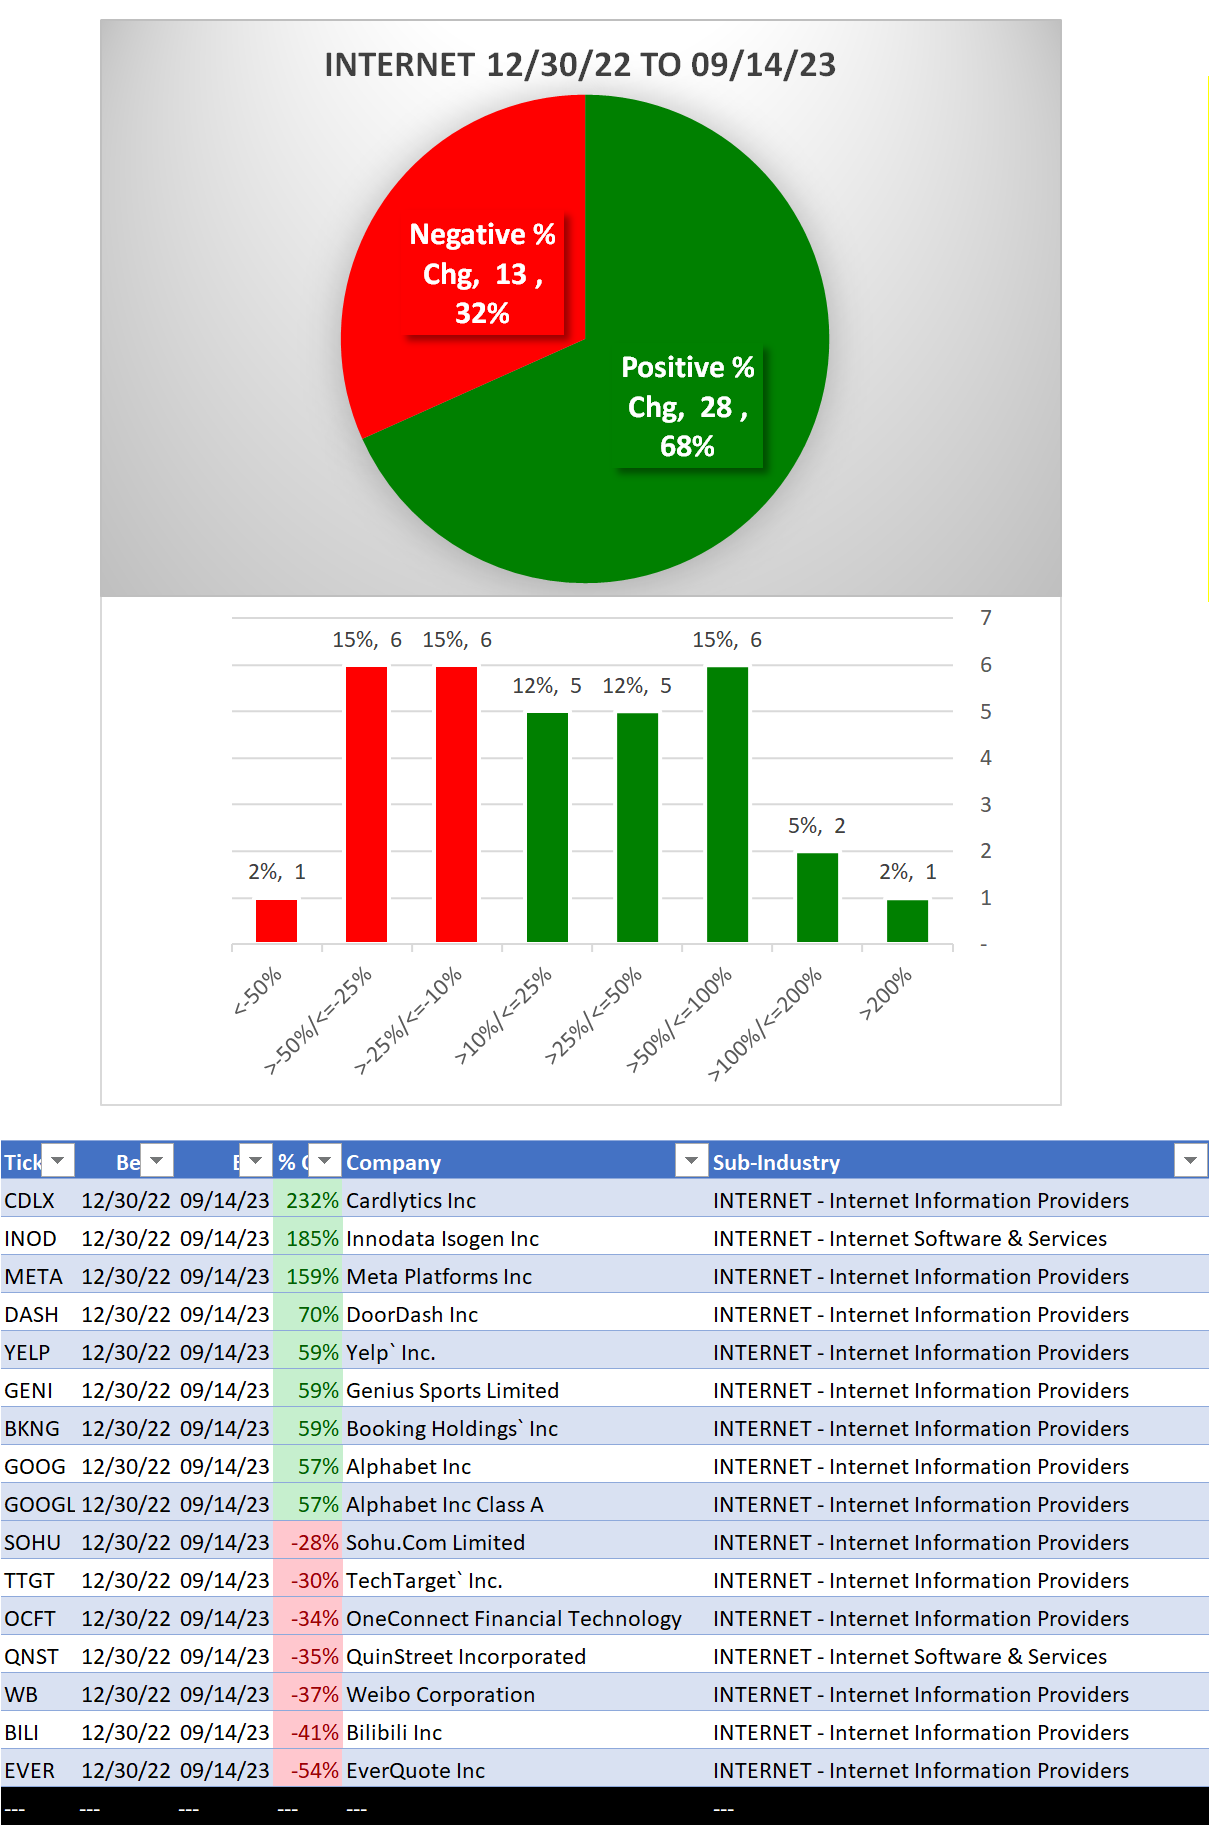Select the Alphabet Inc Class A company cell
1209x1825 pixels.
tap(525, 1504)
